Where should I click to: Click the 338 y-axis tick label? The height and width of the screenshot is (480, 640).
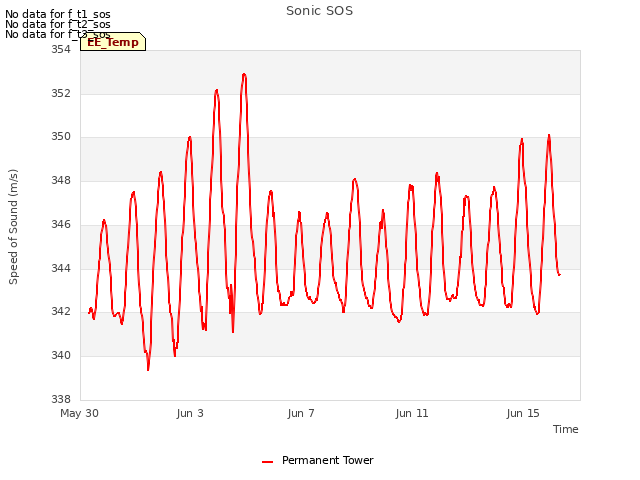click(61, 399)
